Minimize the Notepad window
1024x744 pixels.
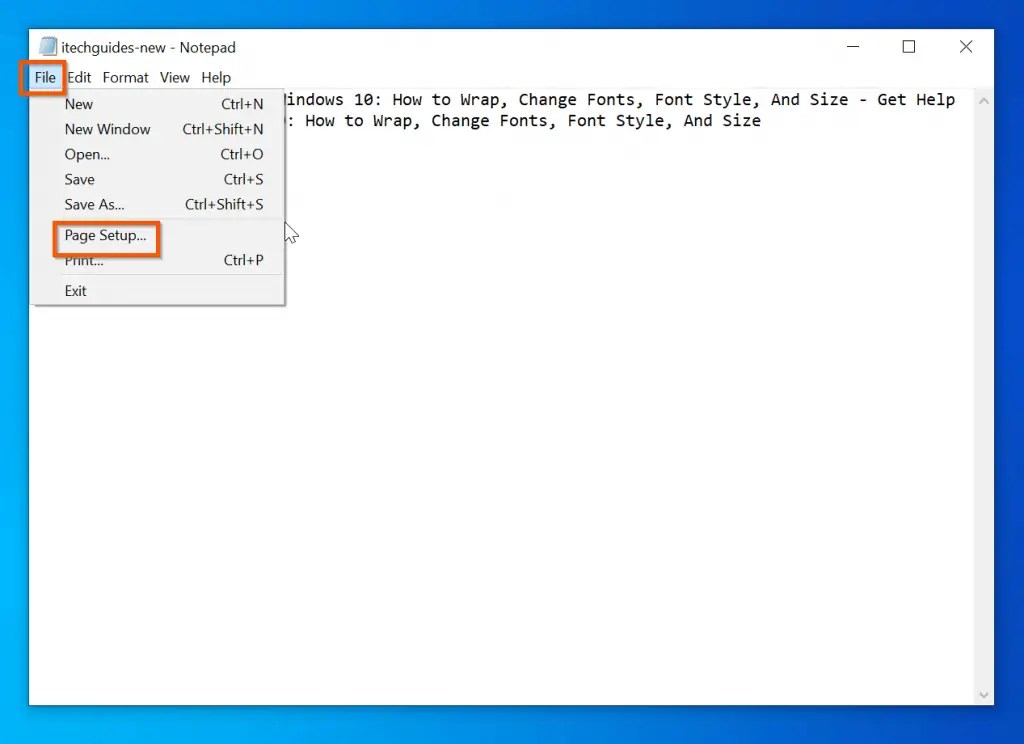coord(853,47)
